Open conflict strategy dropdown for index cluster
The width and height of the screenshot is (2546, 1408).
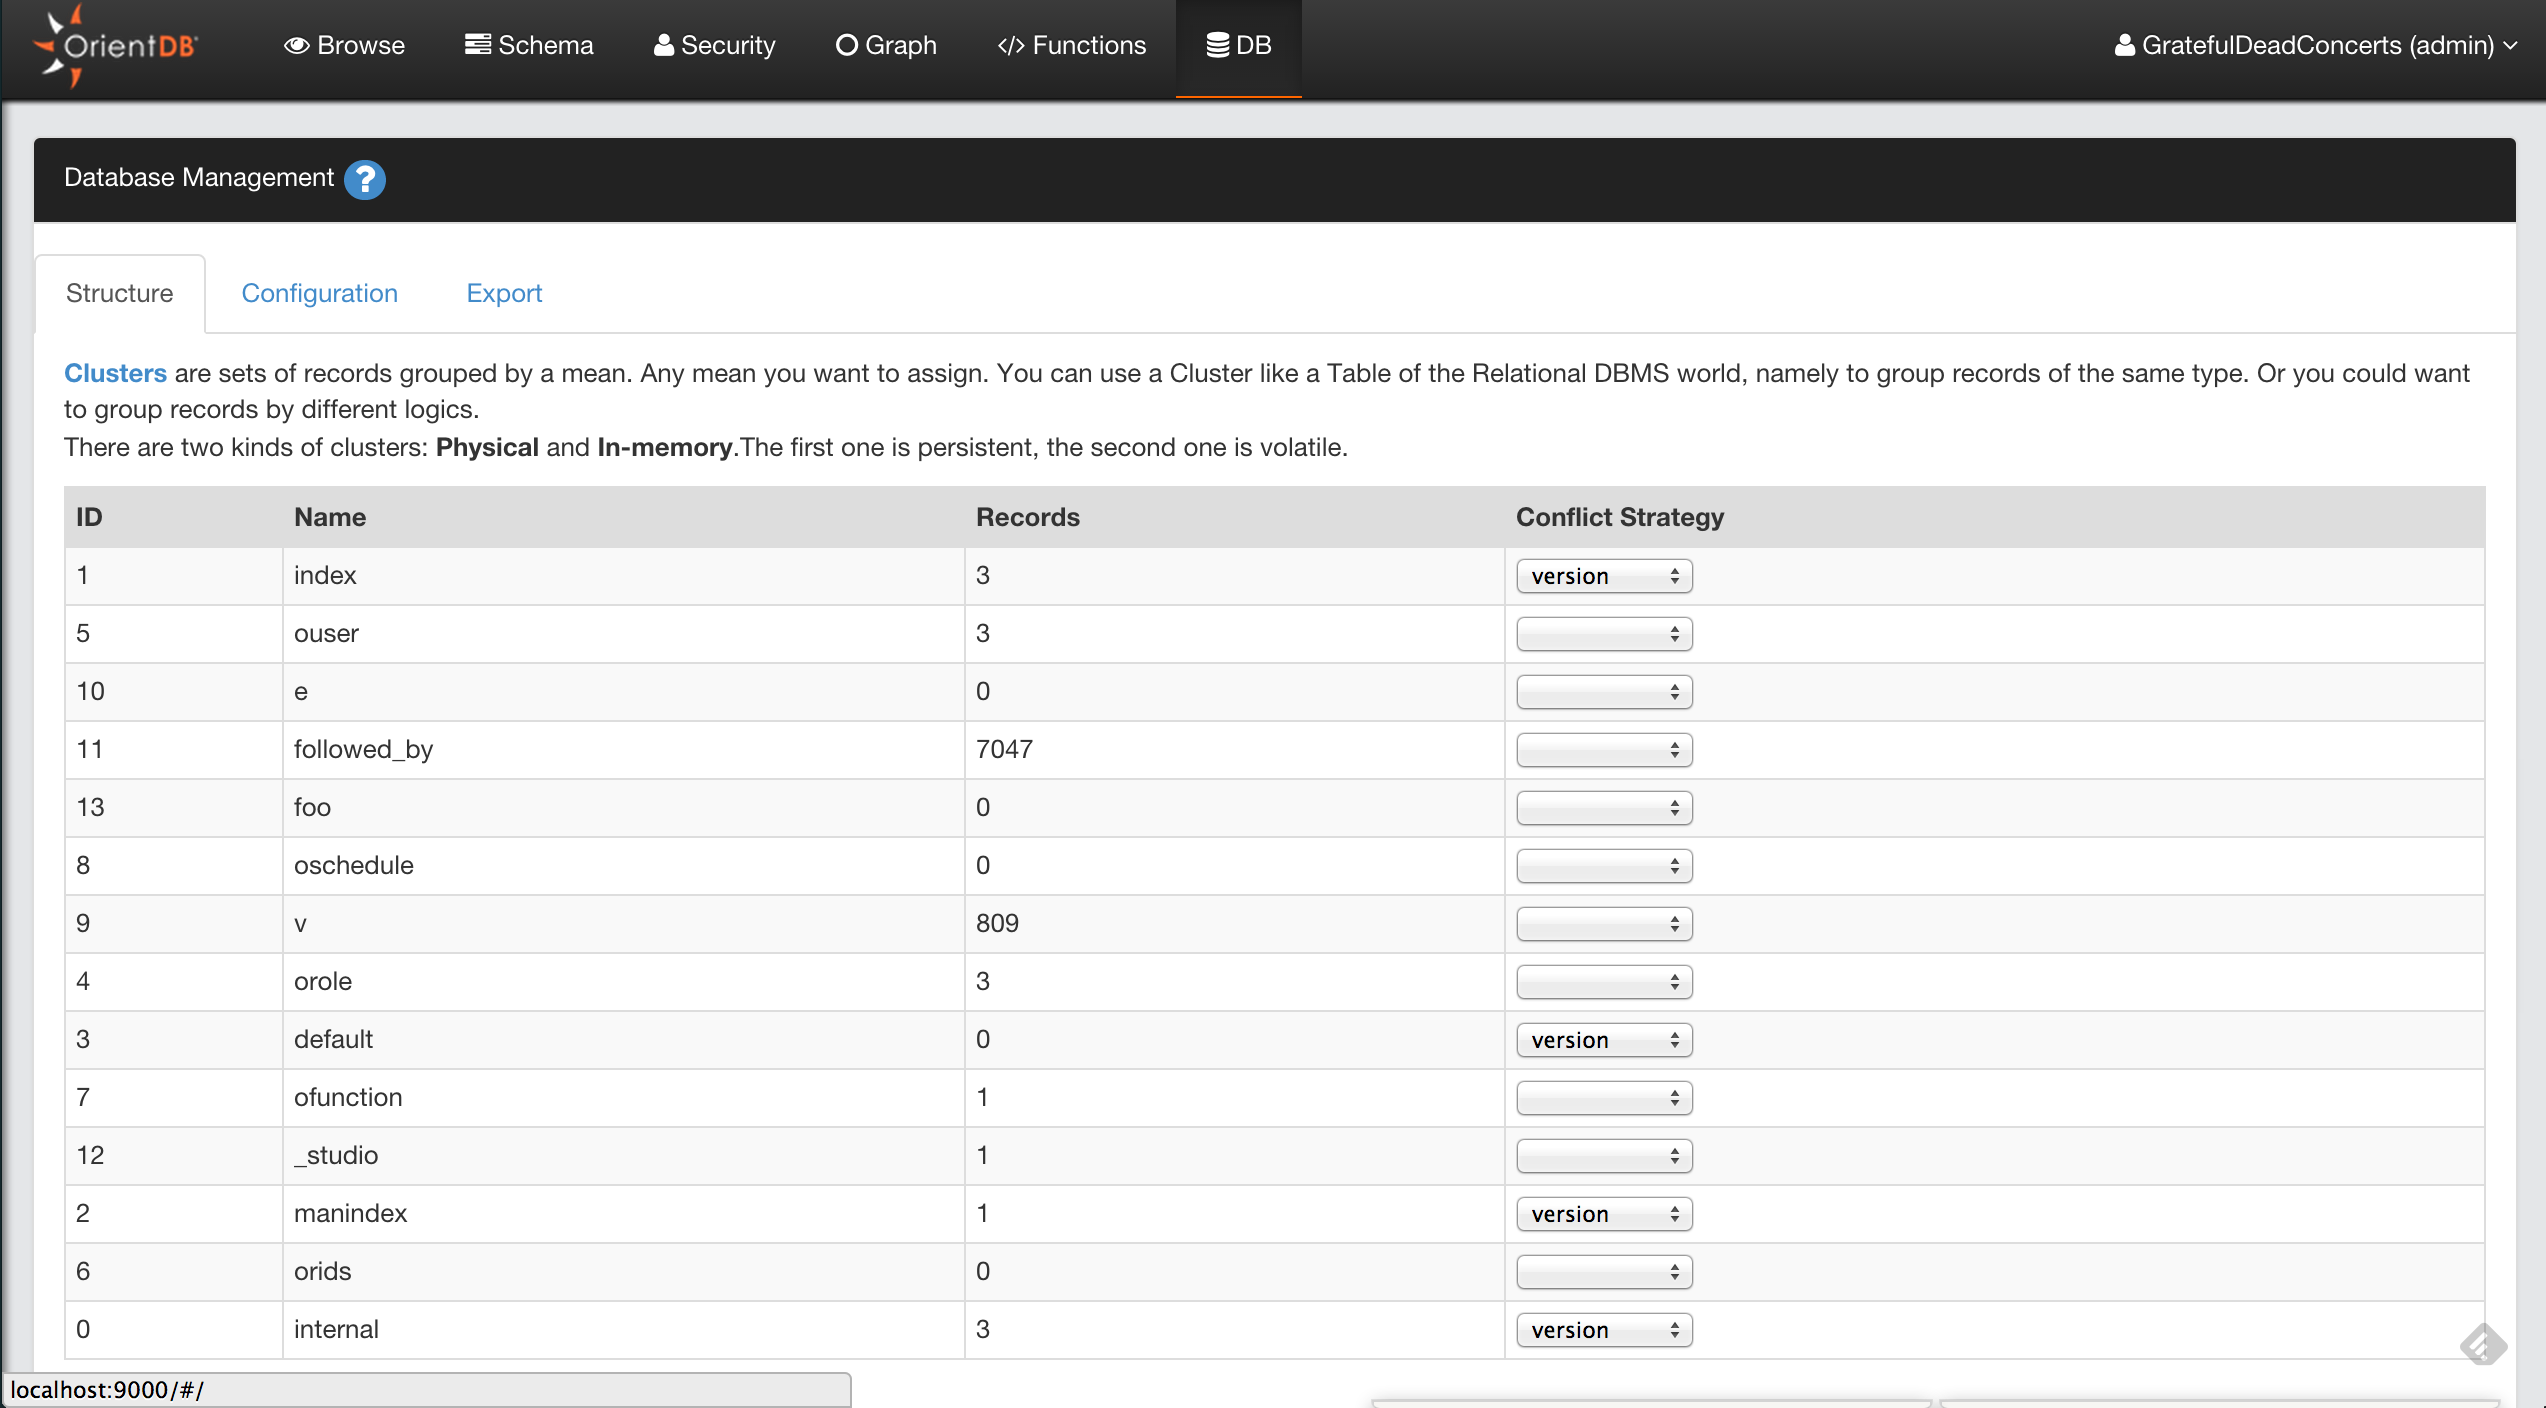(x=1603, y=576)
